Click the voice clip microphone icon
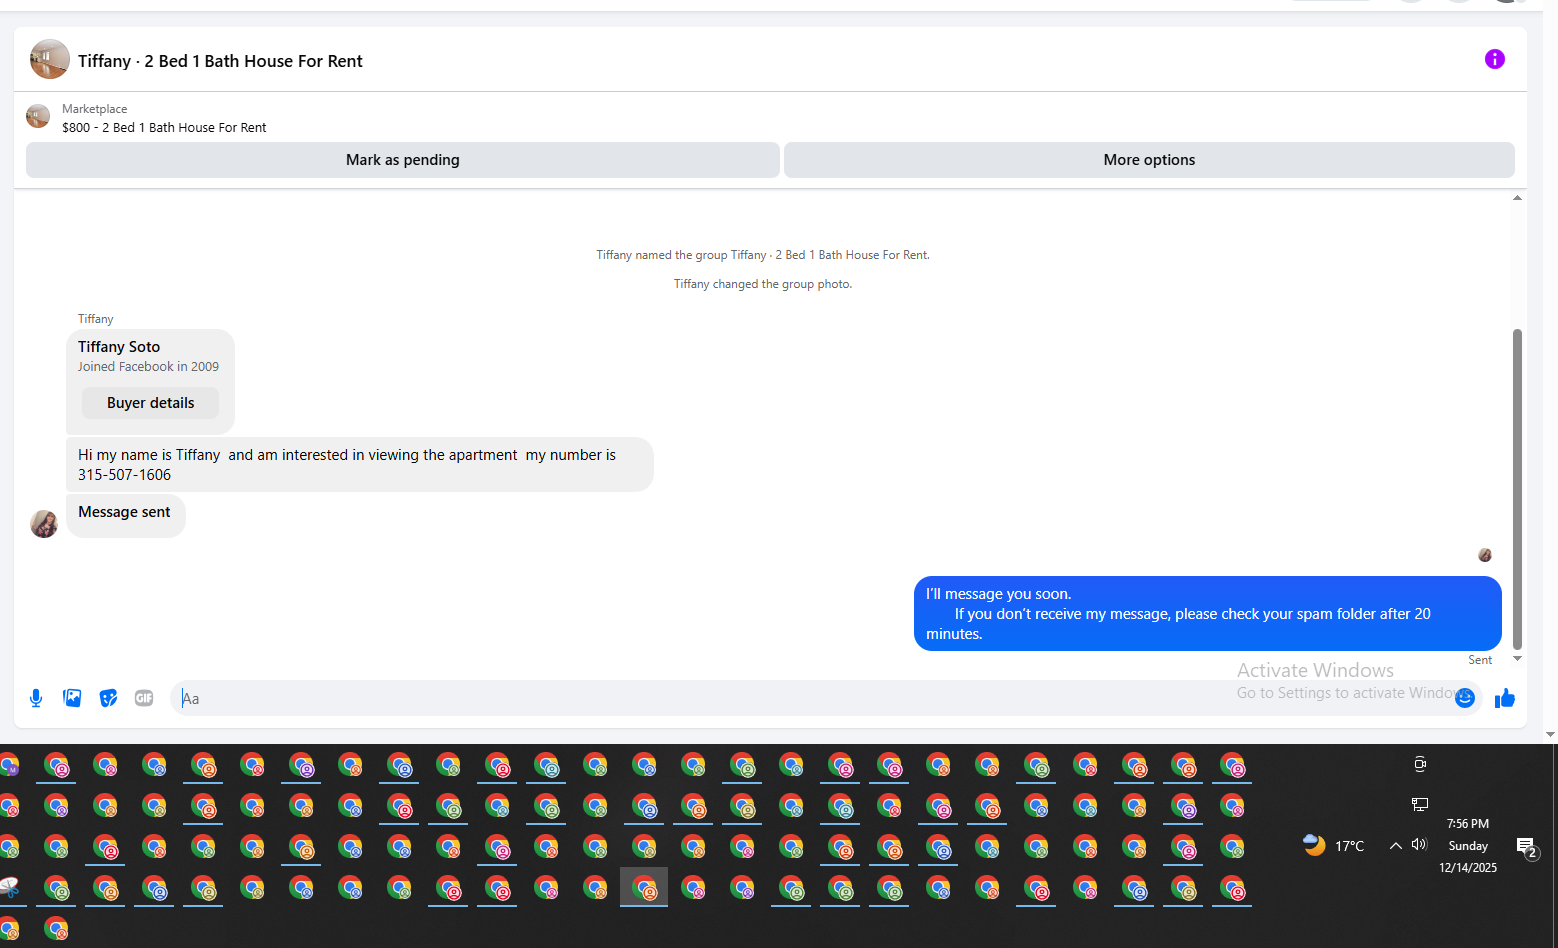 tap(36, 698)
